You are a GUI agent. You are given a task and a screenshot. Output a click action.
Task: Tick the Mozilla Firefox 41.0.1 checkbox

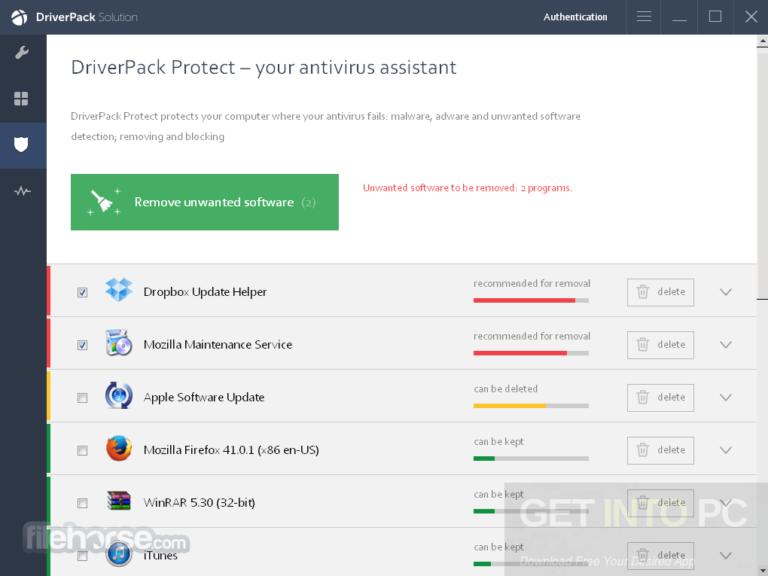pos(82,451)
